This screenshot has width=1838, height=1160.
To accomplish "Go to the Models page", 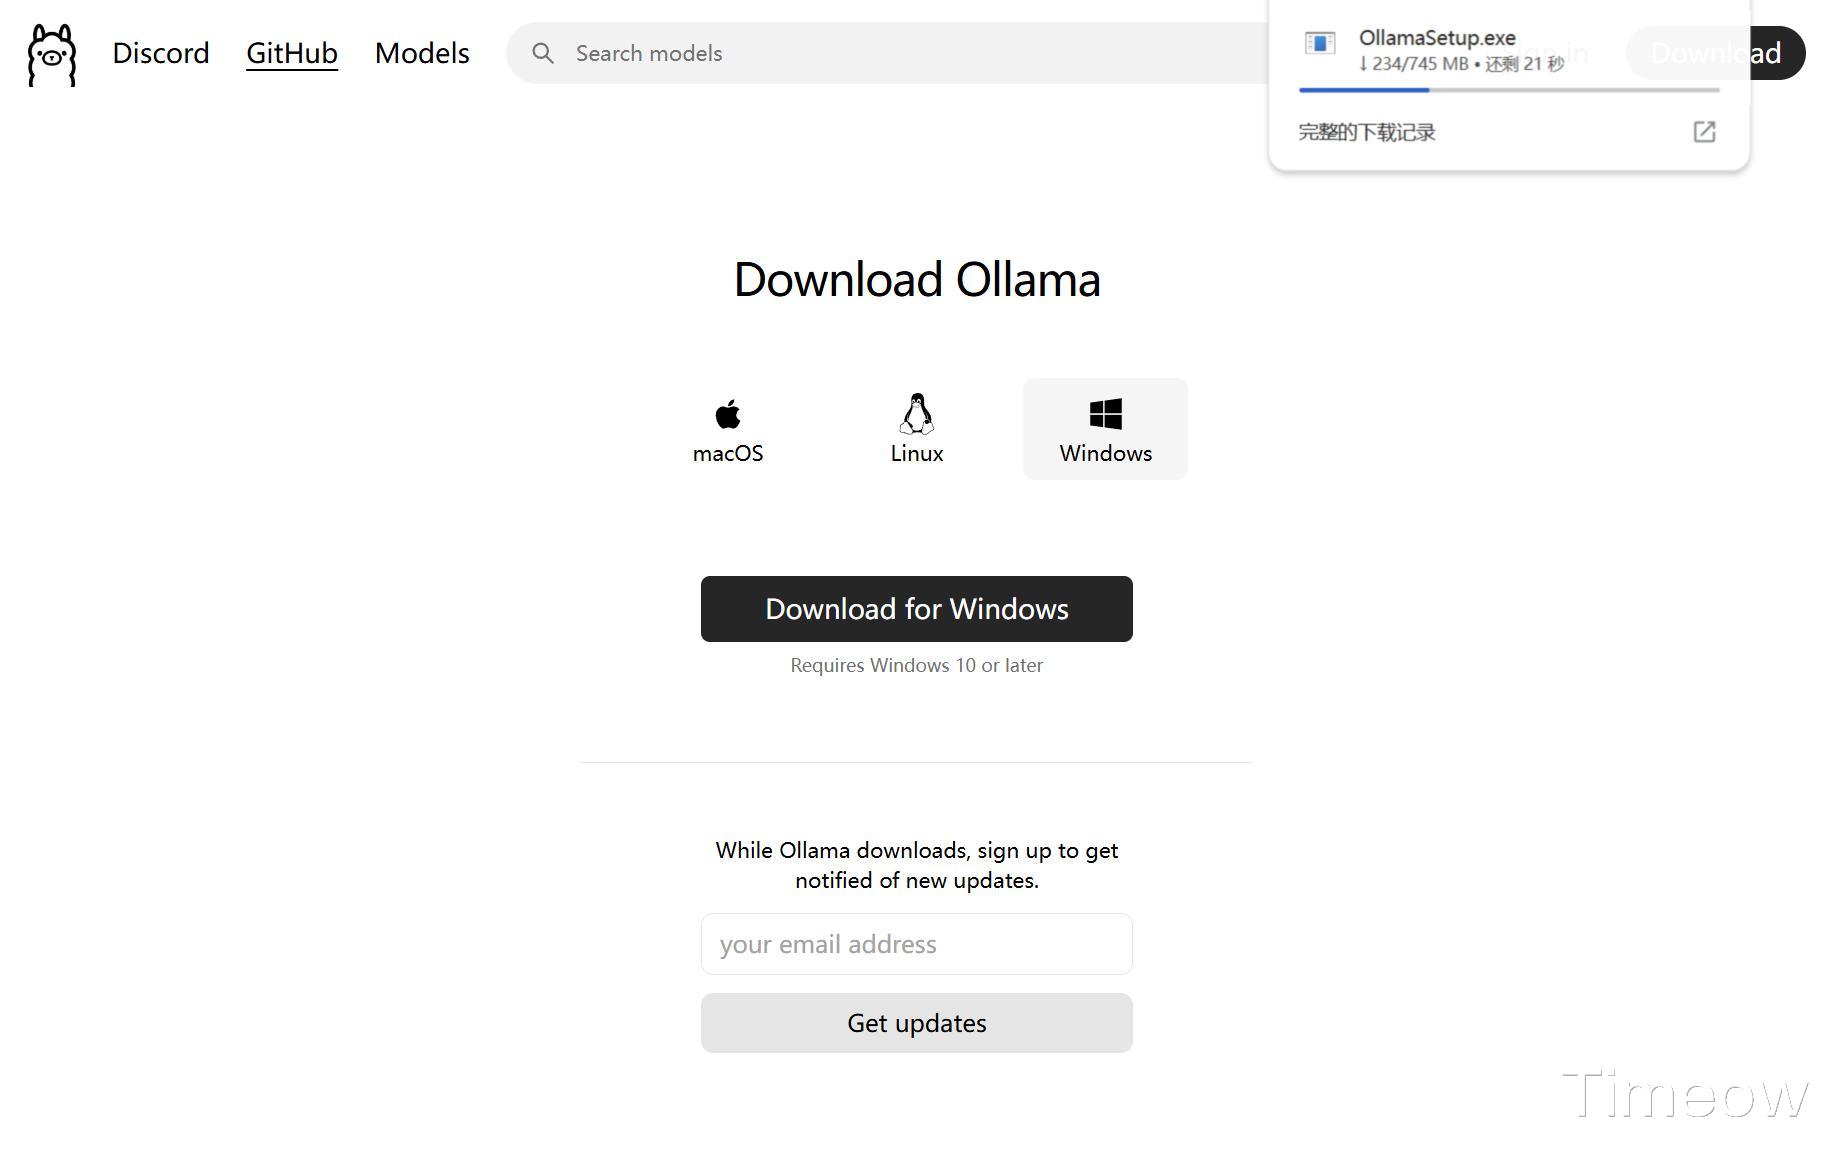I will 422,53.
